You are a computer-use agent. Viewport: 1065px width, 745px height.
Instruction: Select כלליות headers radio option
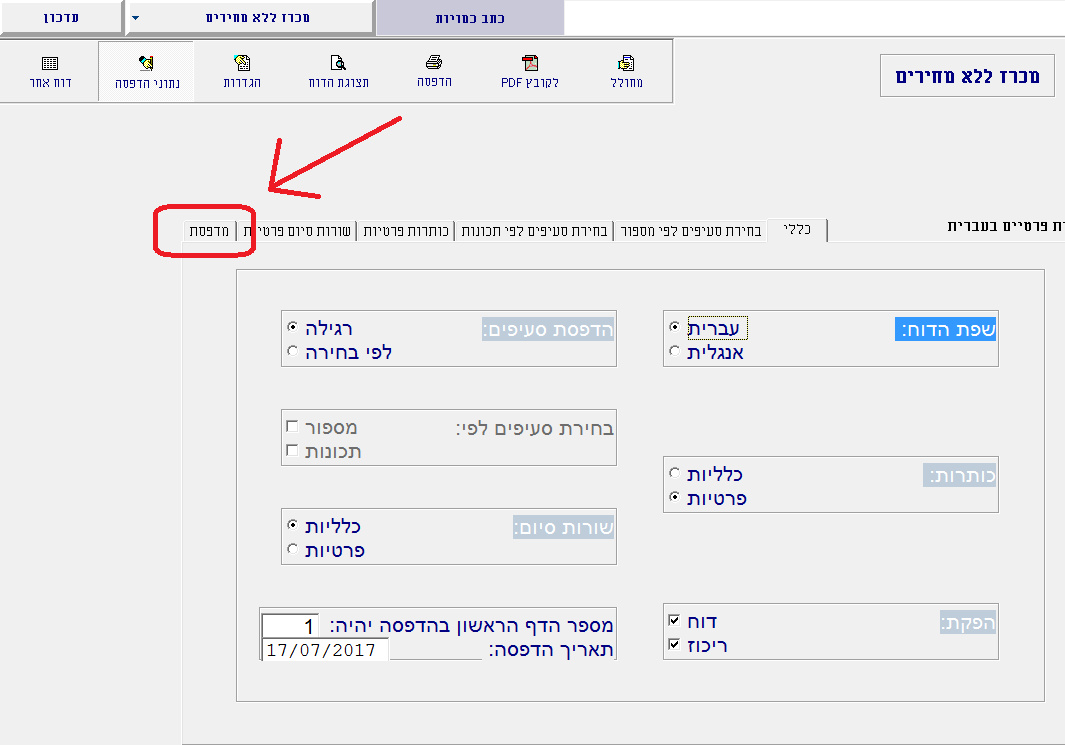pyautogui.click(x=675, y=473)
